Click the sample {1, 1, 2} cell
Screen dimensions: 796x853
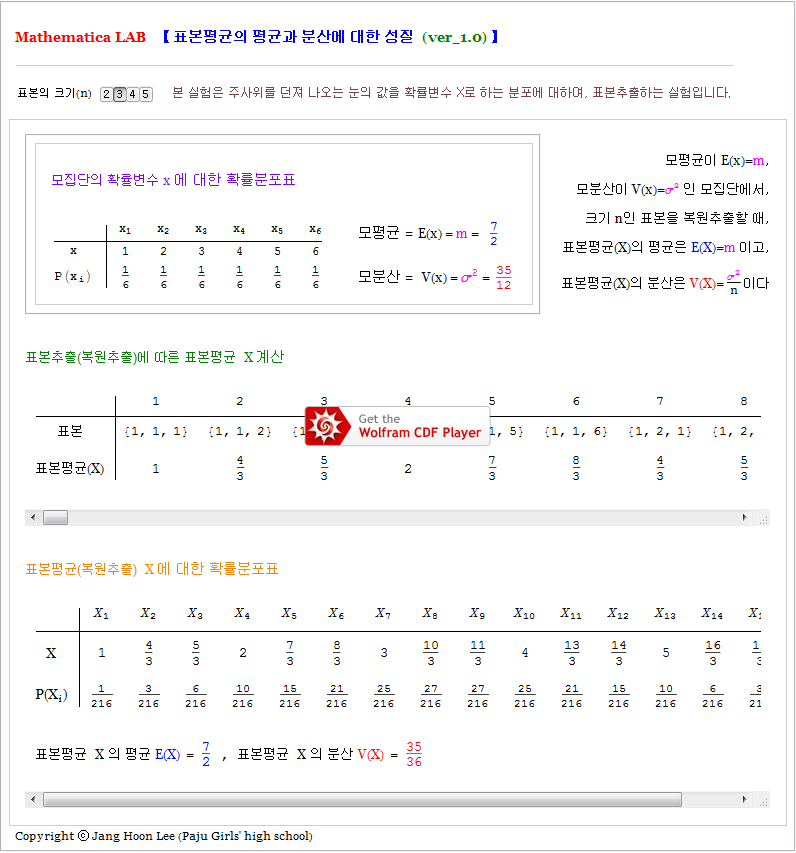click(239, 431)
